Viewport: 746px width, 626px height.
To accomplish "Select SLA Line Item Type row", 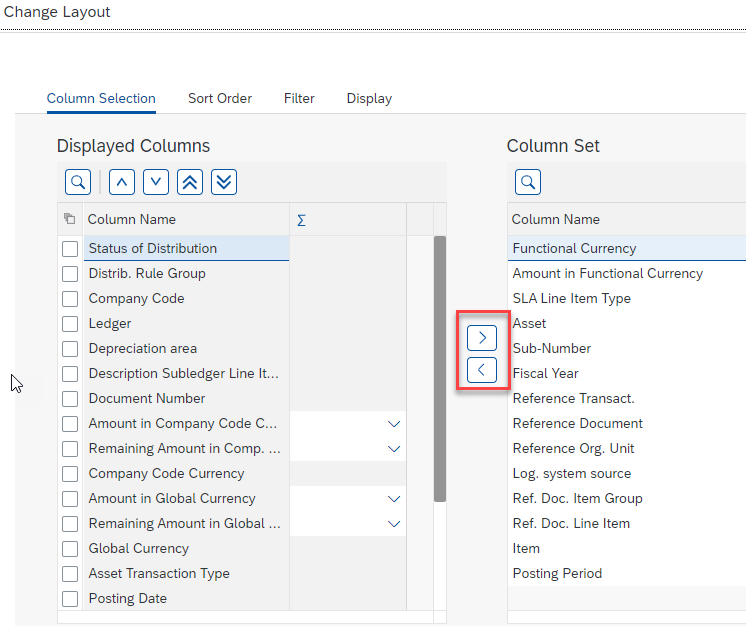I will pyautogui.click(x=627, y=298).
